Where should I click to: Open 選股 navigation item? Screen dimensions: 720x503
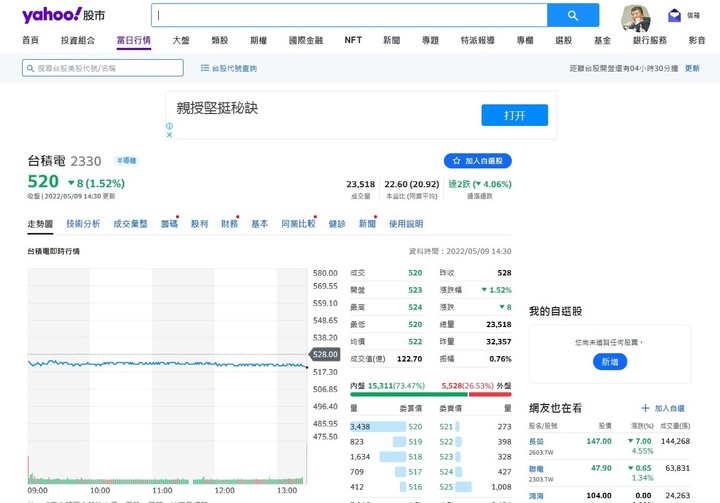tap(563, 40)
